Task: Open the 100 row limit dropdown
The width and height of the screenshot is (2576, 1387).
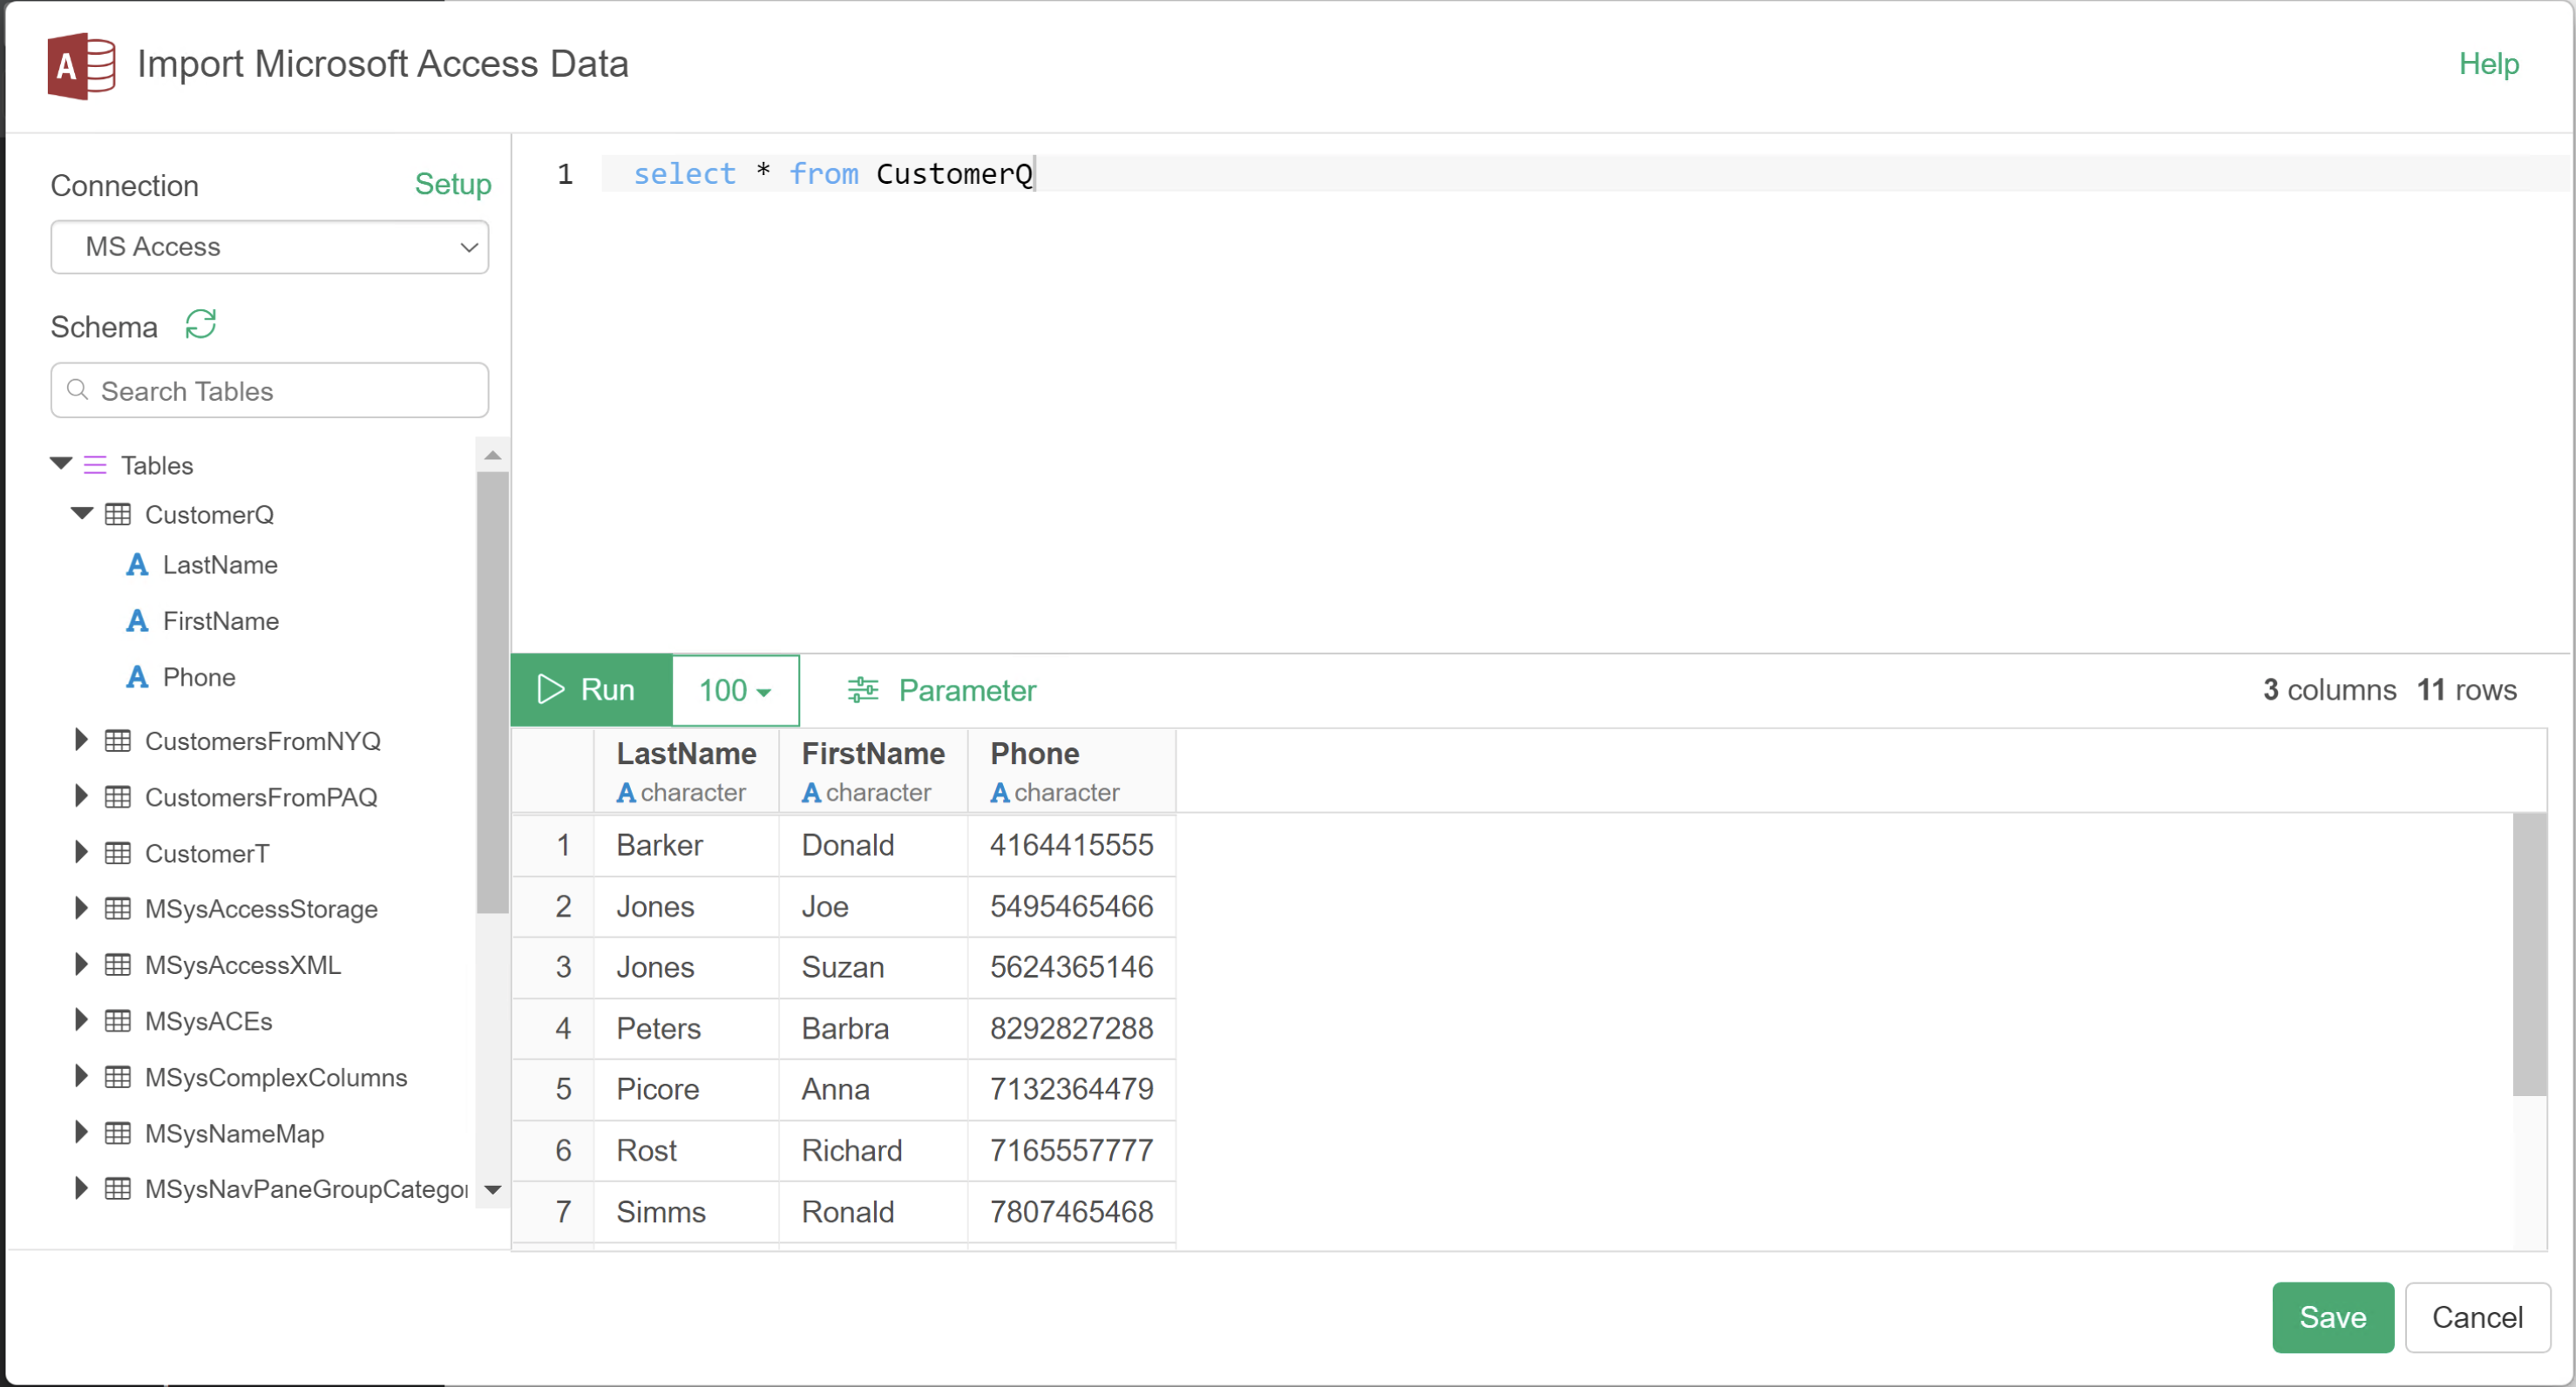Action: (x=735, y=690)
